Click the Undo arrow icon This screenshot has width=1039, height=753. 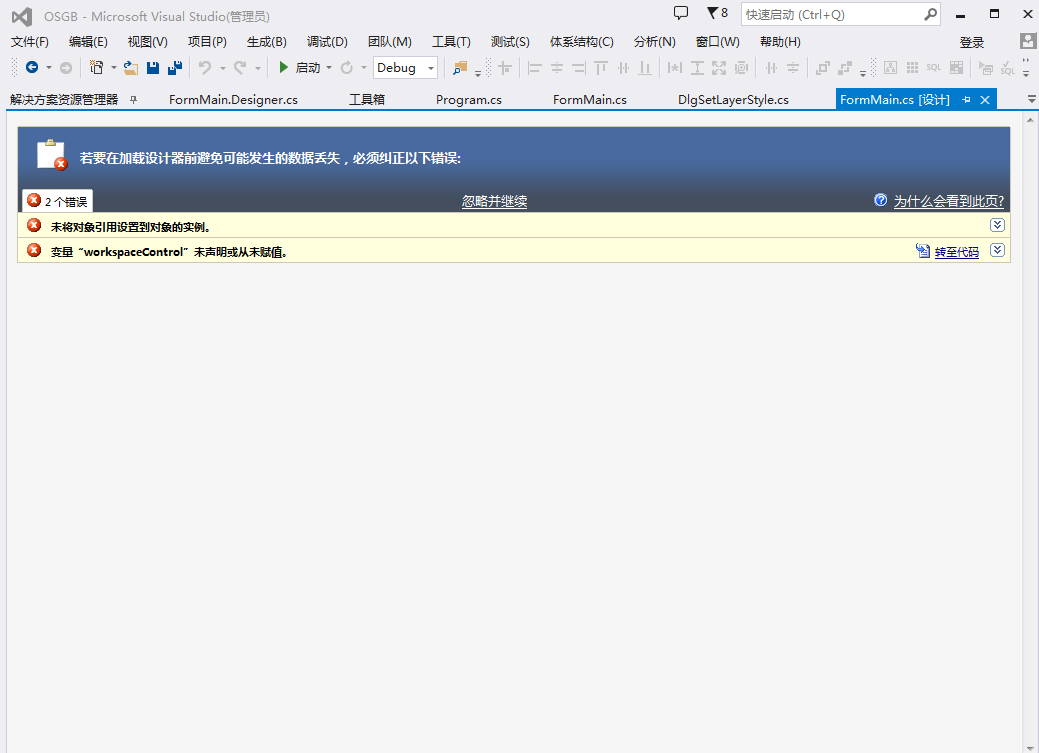click(x=205, y=68)
